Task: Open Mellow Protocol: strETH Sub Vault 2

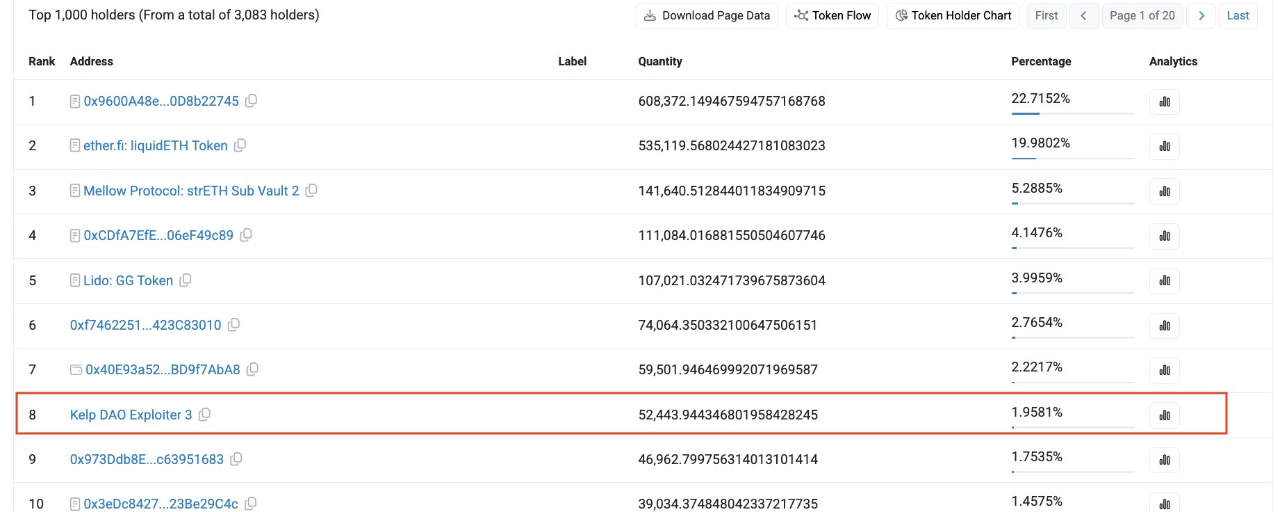Action: coord(191,191)
